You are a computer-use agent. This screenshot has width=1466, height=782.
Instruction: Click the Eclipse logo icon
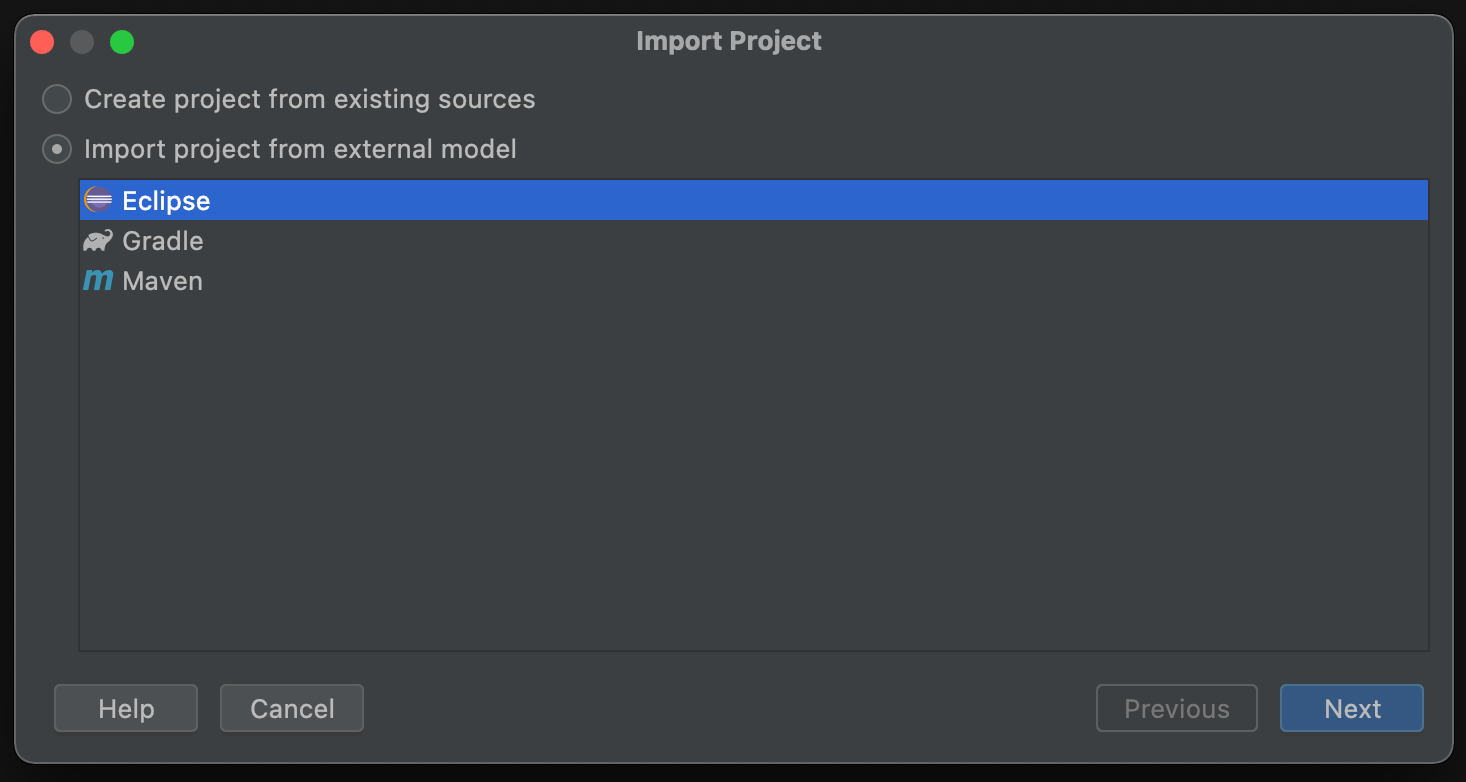point(98,200)
